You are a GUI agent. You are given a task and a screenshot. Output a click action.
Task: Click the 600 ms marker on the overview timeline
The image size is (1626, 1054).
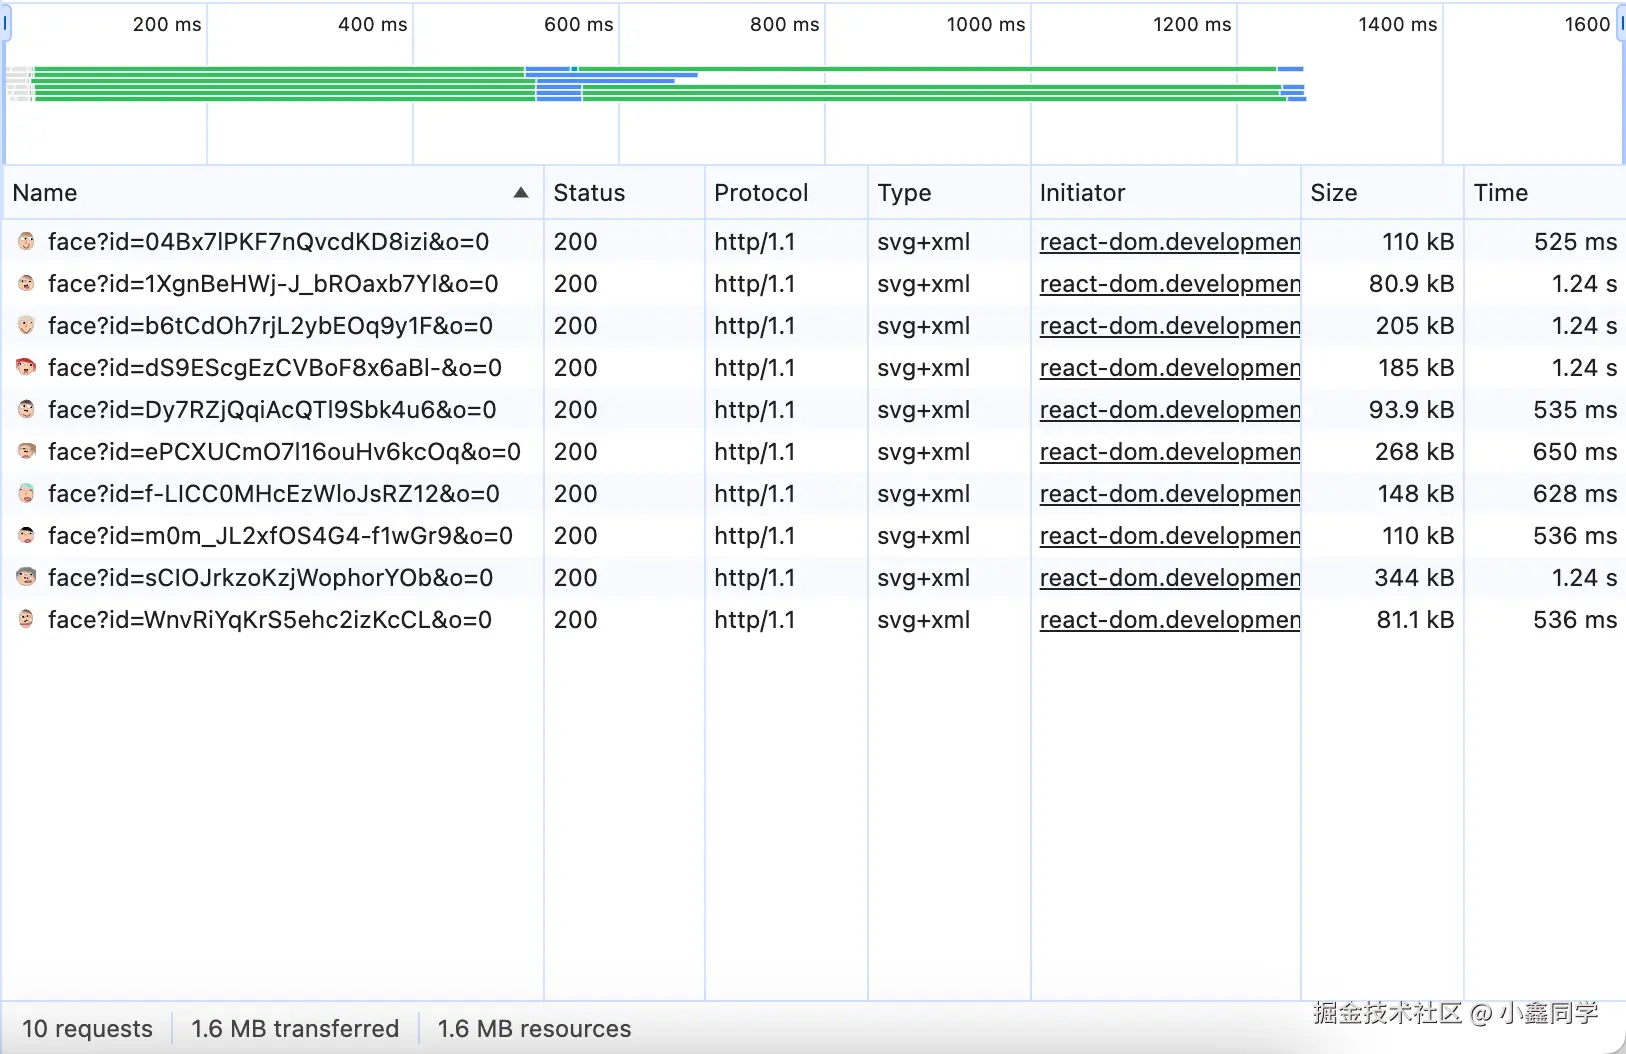[x=578, y=24]
